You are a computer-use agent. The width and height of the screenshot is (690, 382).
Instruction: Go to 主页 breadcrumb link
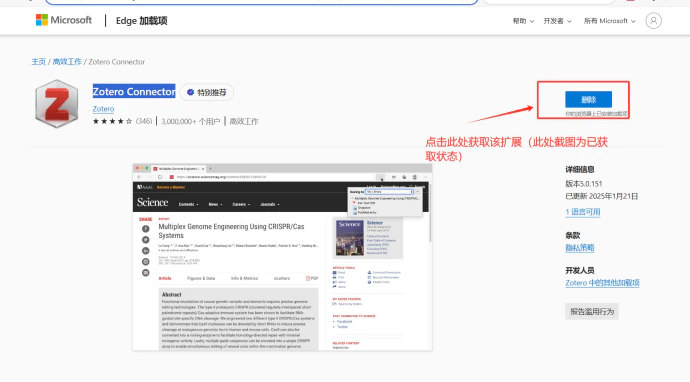(x=38, y=62)
